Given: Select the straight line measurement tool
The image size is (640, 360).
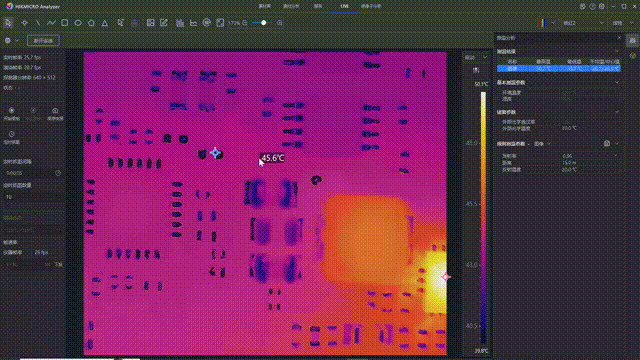Looking at the screenshot, I should click(38, 23).
